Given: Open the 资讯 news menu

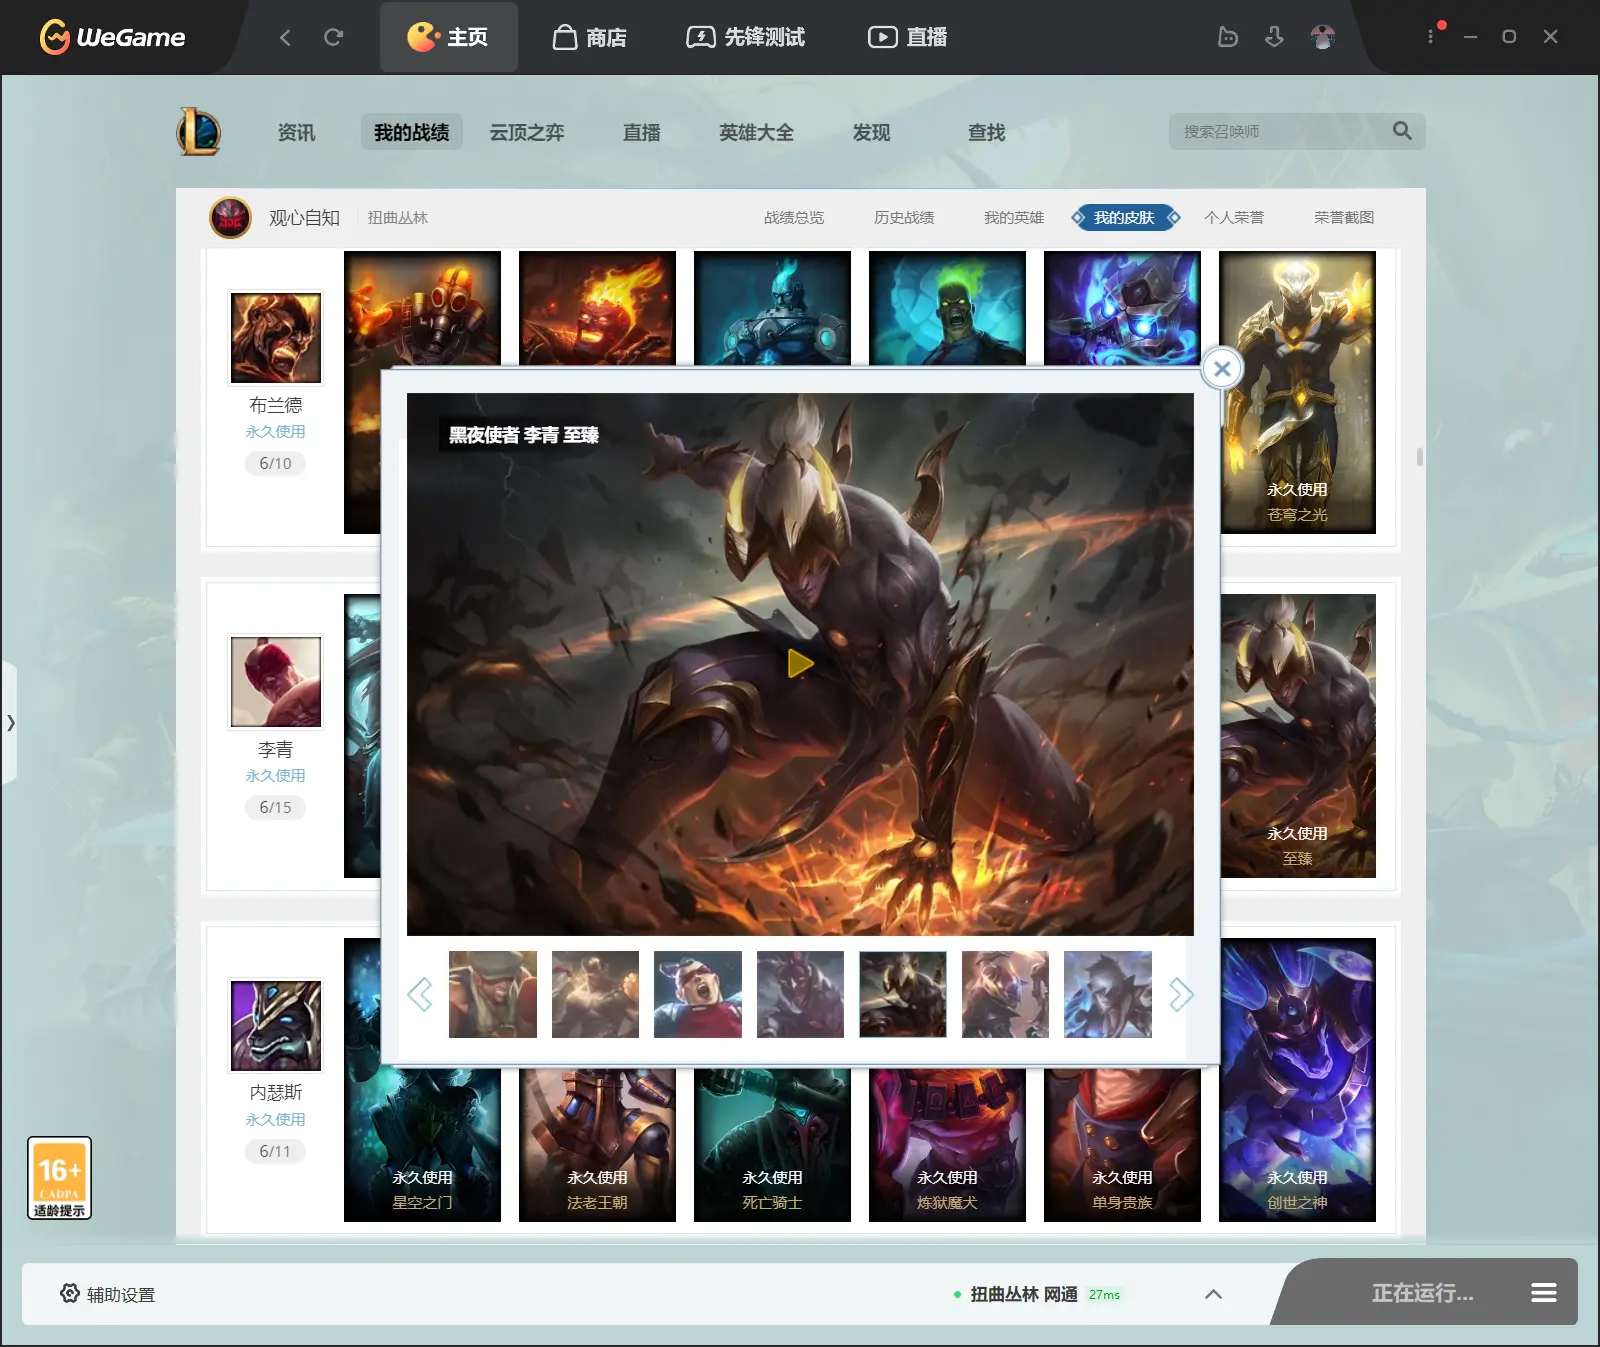Looking at the screenshot, I should (296, 132).
